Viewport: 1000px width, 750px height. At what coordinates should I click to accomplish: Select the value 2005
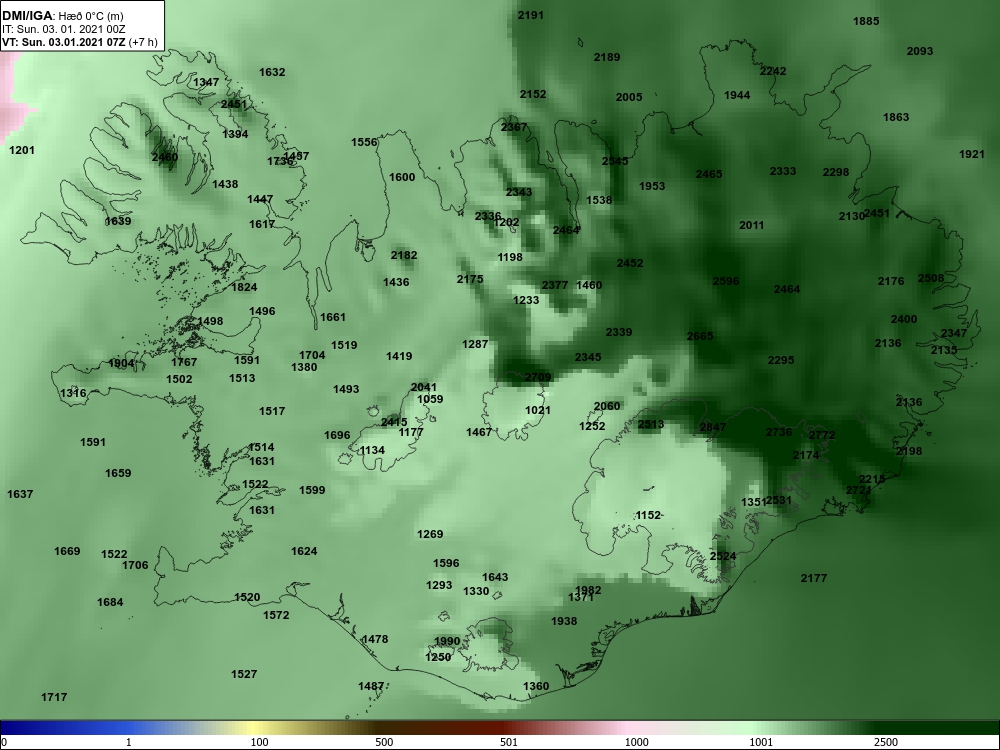629,97
